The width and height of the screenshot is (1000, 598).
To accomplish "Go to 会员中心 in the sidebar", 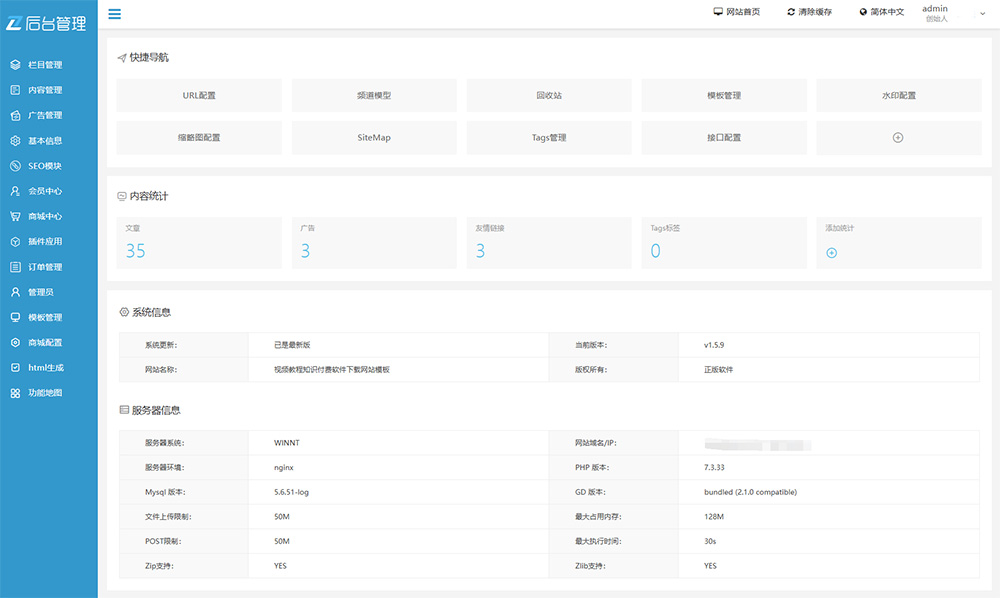I will tap(45, 191).
